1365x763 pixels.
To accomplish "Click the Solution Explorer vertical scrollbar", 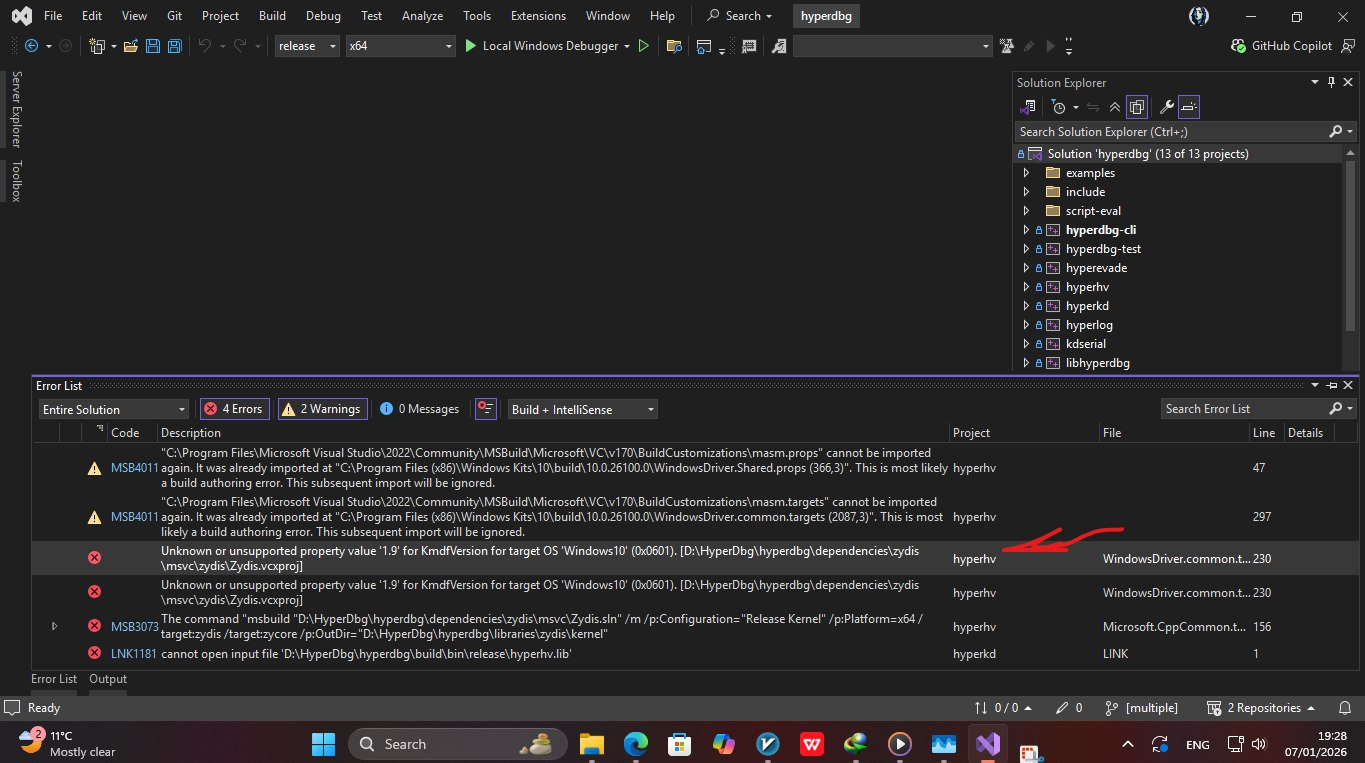I will 1351,240.
